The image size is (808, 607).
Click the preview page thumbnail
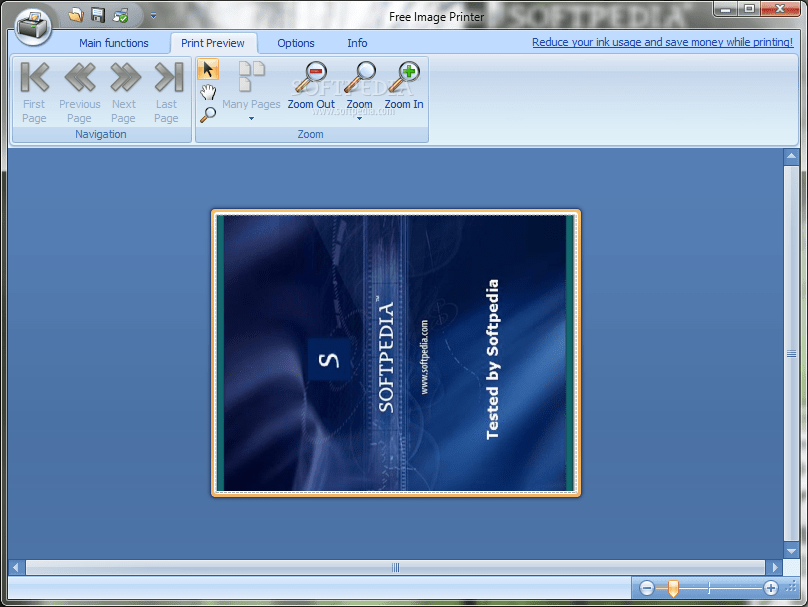tap(396, 353)
